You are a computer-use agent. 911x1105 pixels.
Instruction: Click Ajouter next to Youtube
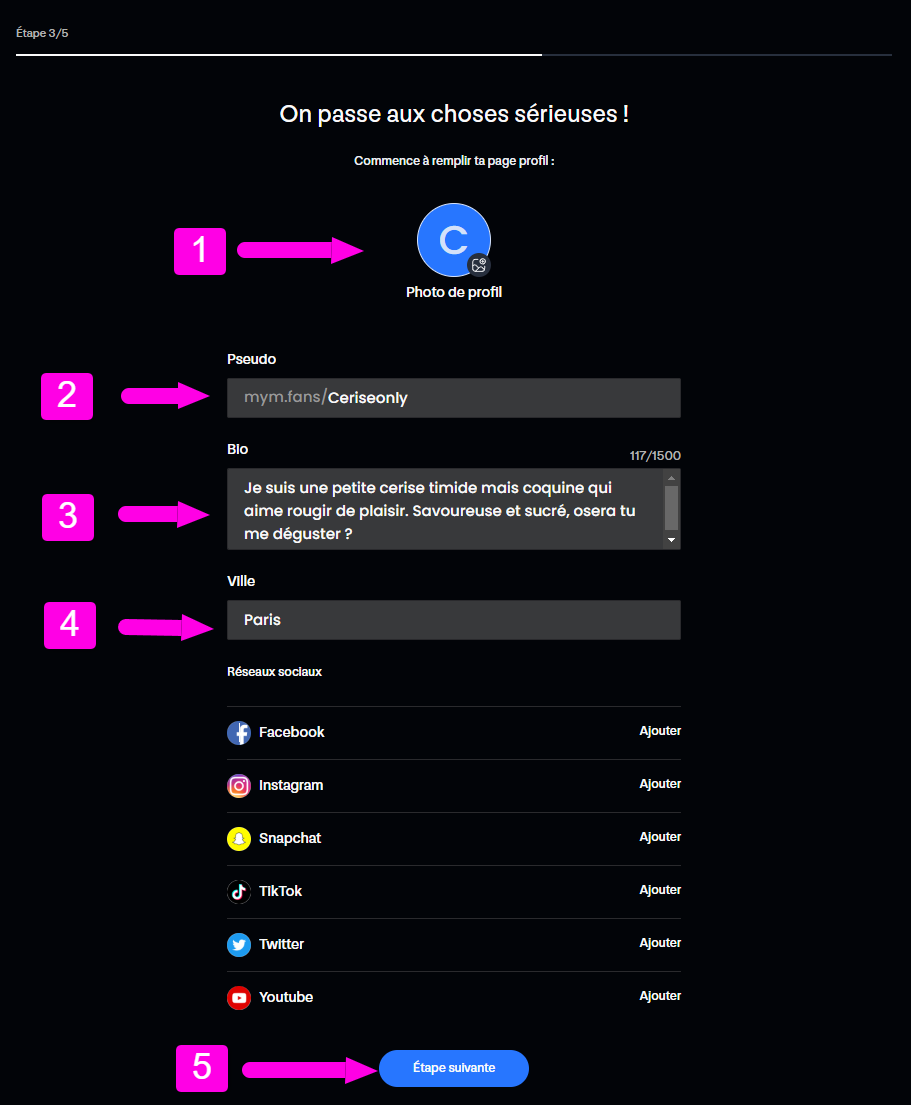pyautogui.click(x=660, y=996)
